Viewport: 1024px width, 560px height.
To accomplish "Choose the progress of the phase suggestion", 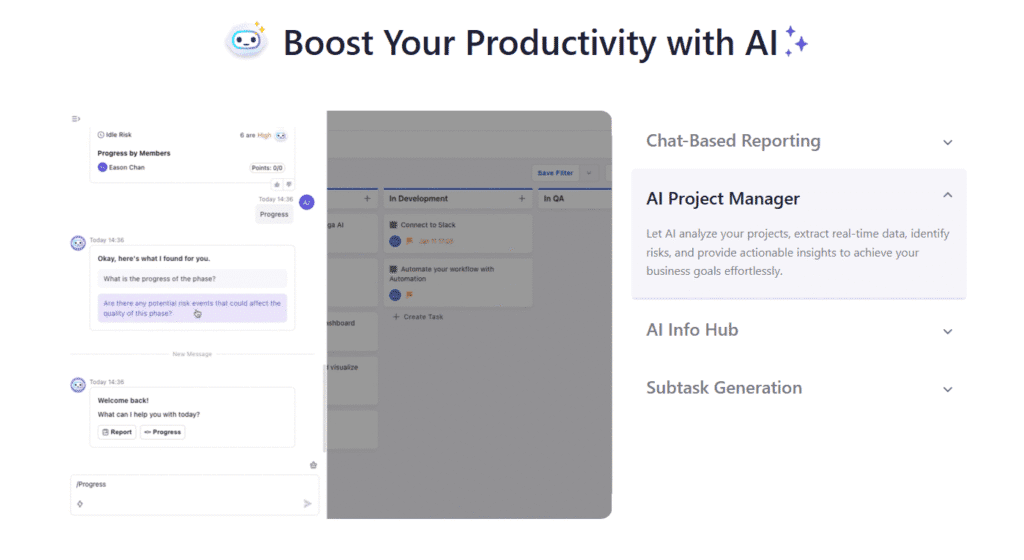I will [192, 279].
